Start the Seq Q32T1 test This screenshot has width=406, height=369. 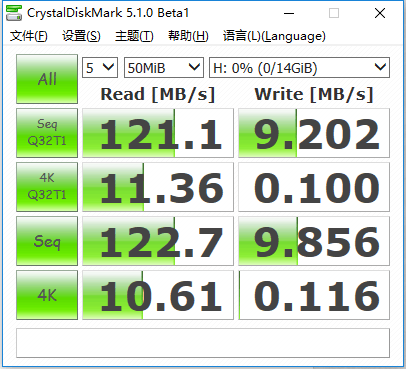(47, 133)
